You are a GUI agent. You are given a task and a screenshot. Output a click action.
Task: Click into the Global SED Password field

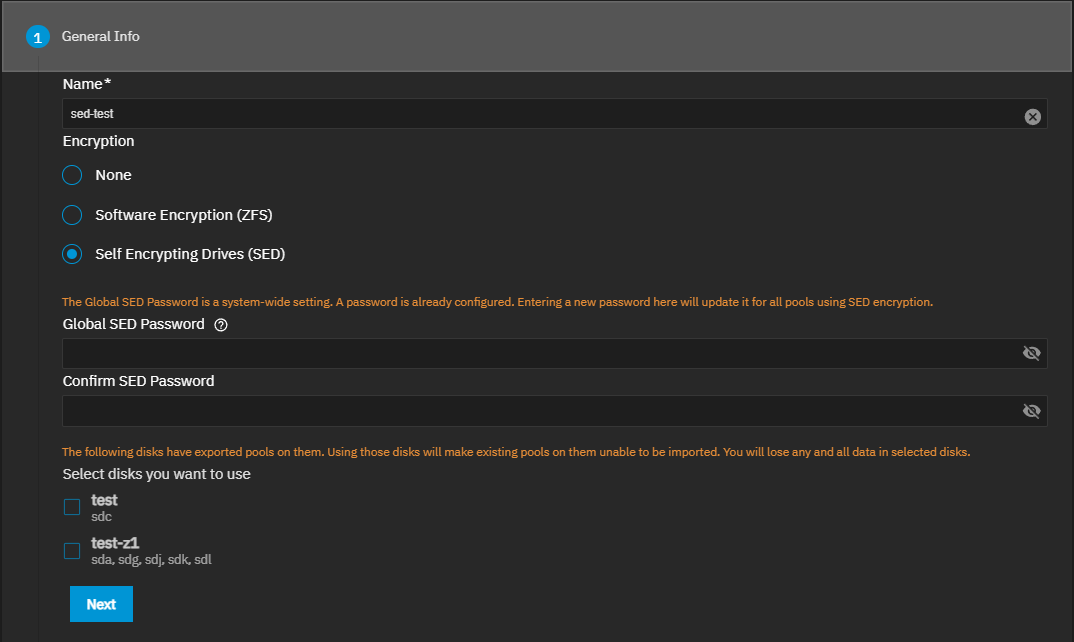(540, 353)
